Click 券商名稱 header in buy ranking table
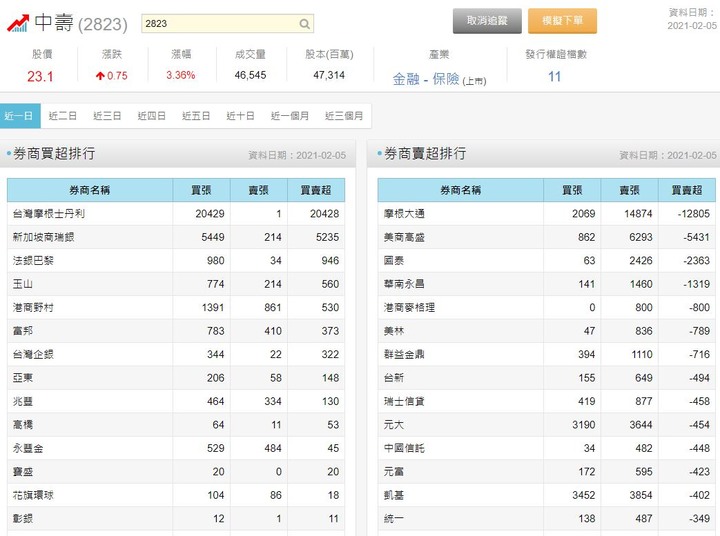This screenshot has width=720, height=536. (90, 190)
